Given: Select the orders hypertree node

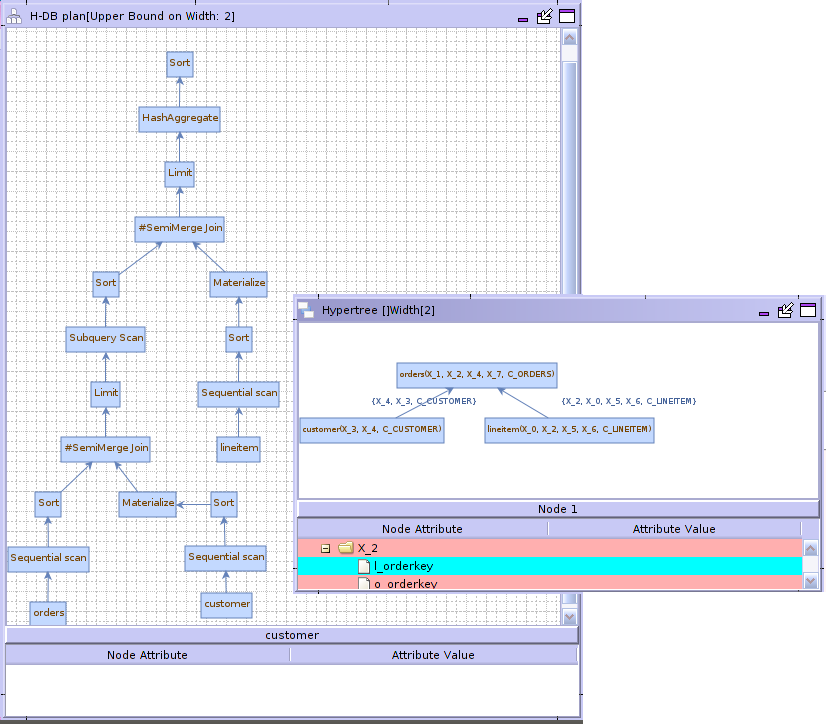Looking at the screenshot, I should [x=477, y=375].
